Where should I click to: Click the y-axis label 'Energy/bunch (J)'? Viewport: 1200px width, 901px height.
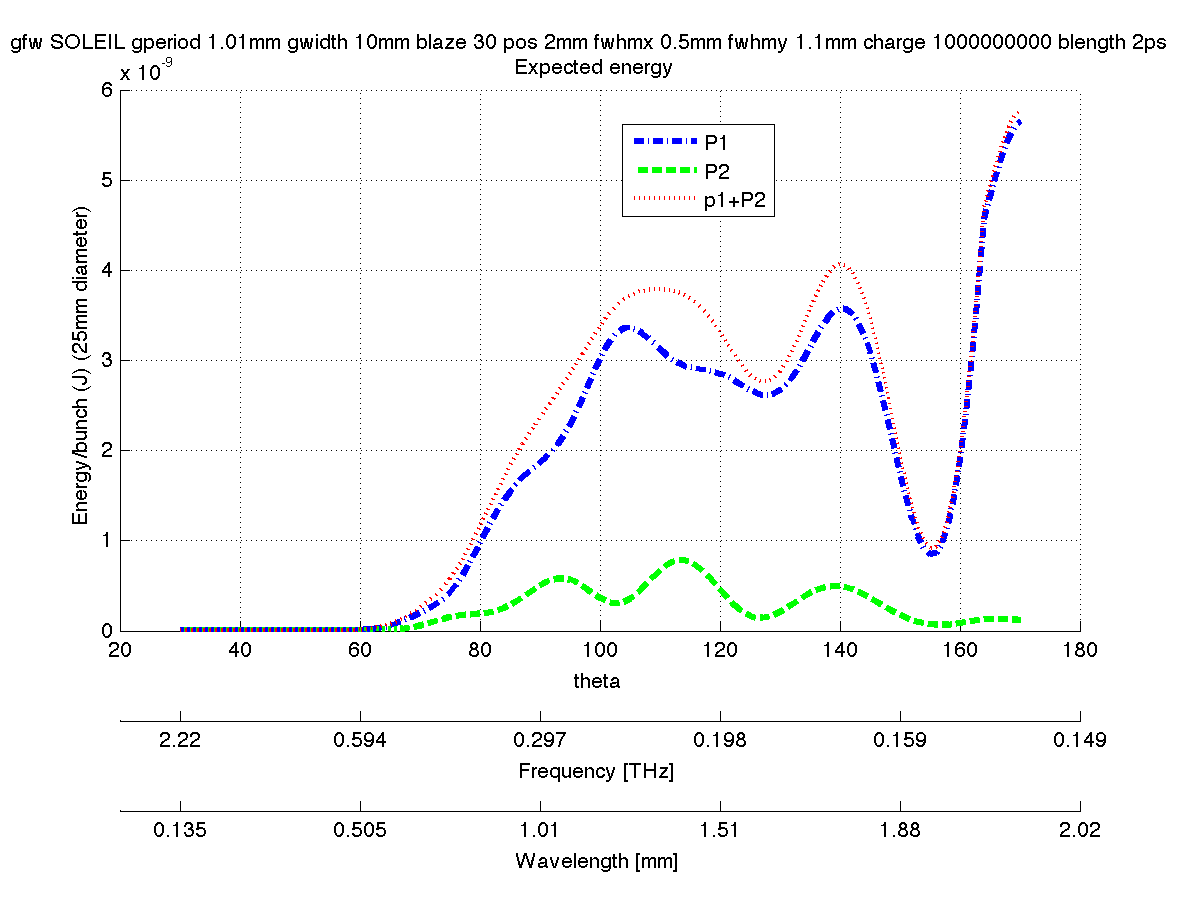point(82,368)
